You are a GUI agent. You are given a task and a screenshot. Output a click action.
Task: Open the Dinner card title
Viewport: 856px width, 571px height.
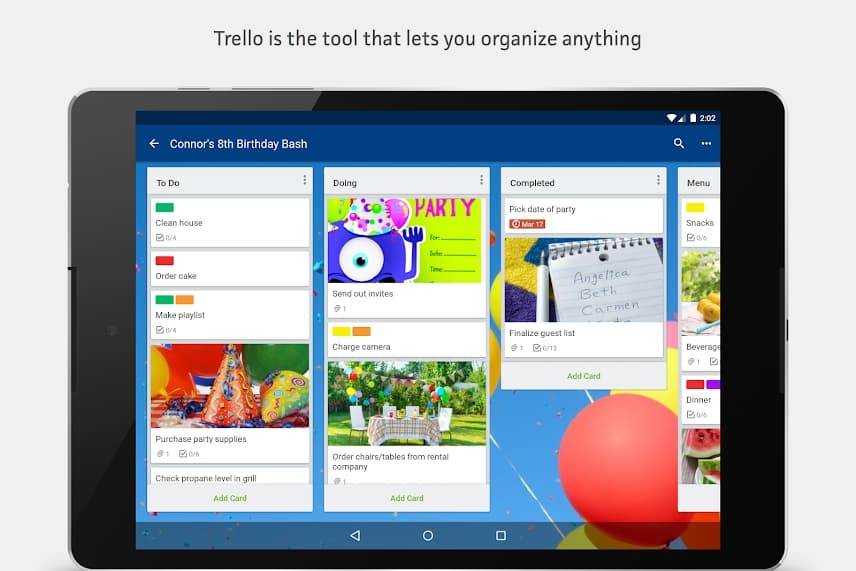698,400
